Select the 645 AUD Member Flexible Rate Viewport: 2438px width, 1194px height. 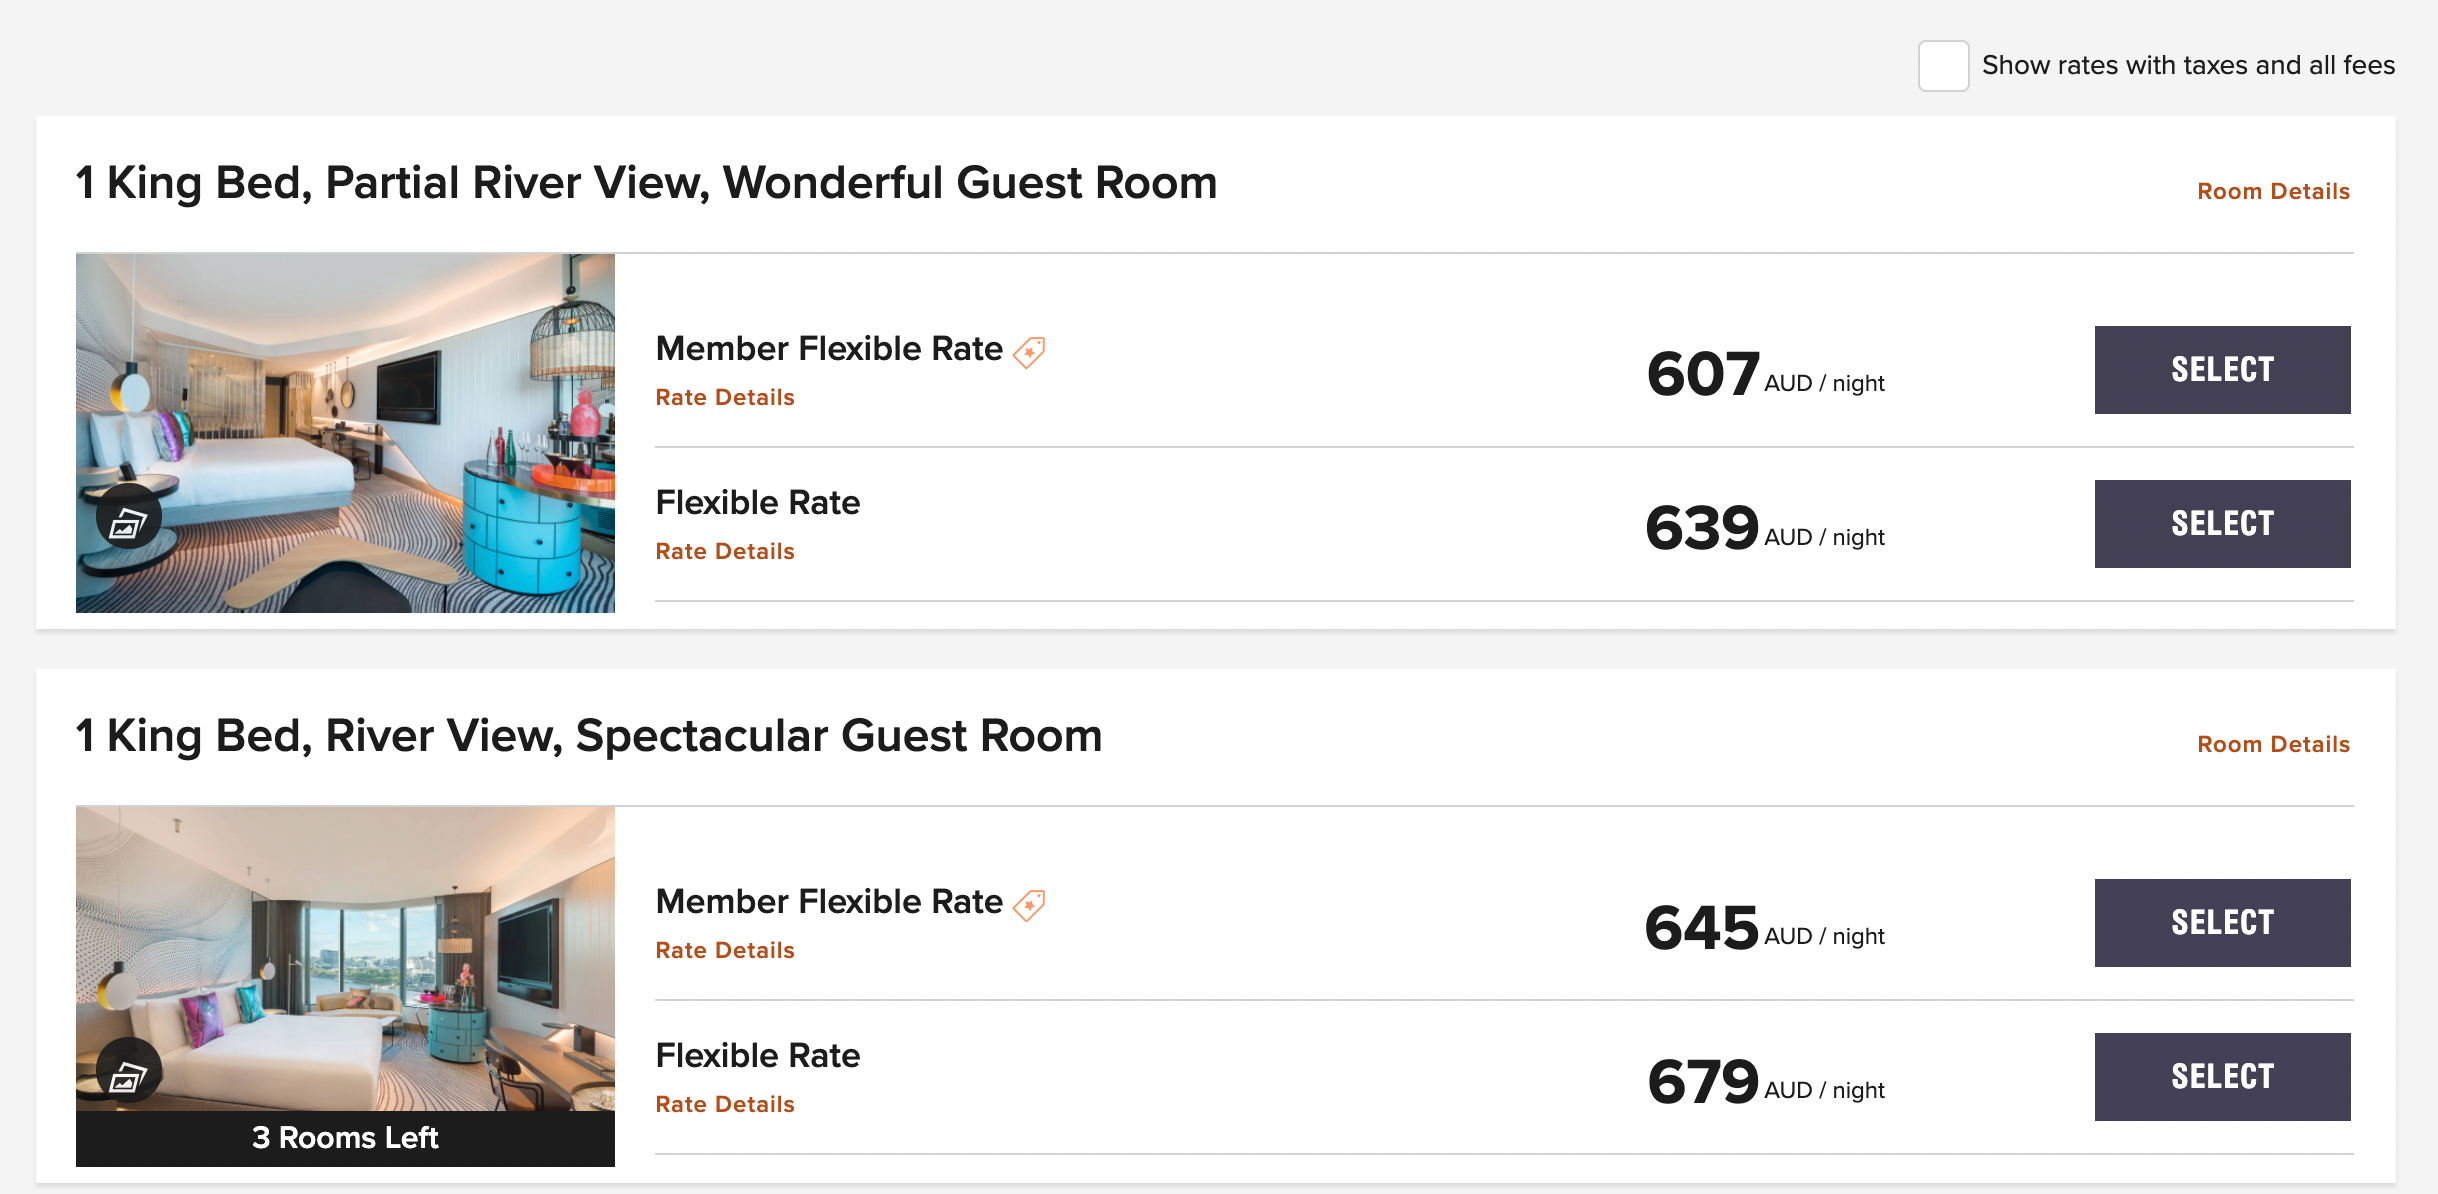pyautogui.click(x=2221, y=923)
